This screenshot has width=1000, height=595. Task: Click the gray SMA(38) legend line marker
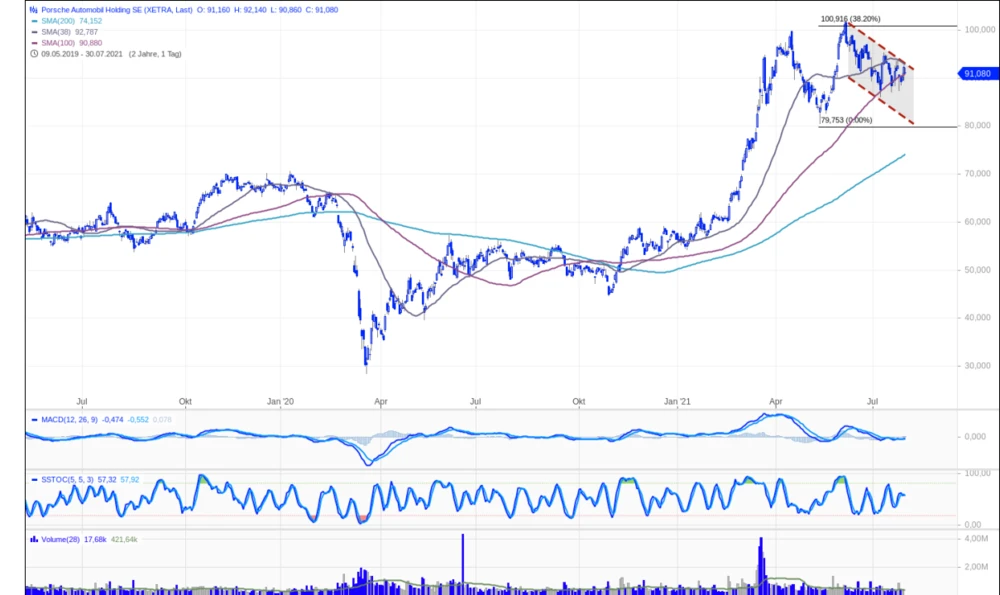click(x=33, y=31)
